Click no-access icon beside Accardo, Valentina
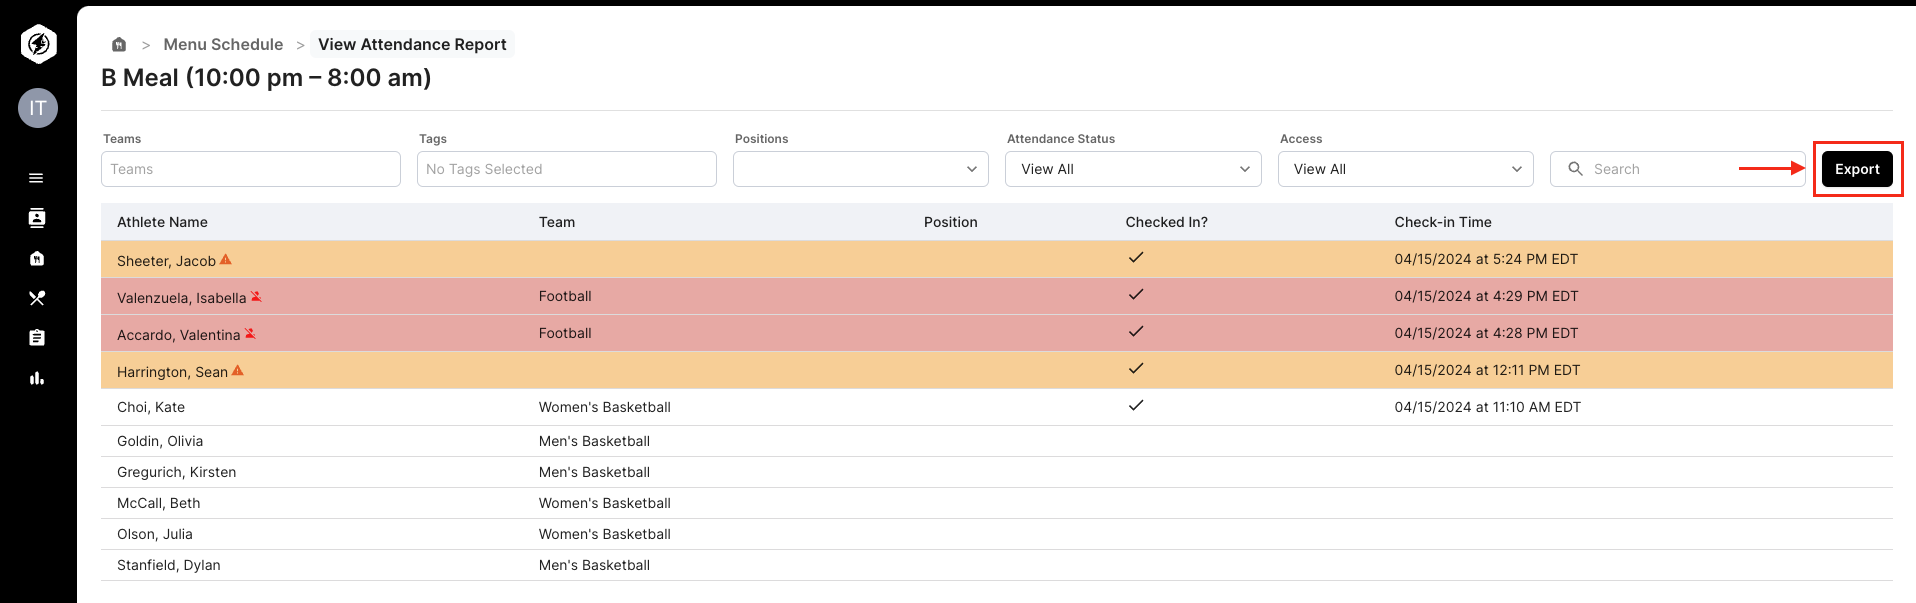 point(250,333)
